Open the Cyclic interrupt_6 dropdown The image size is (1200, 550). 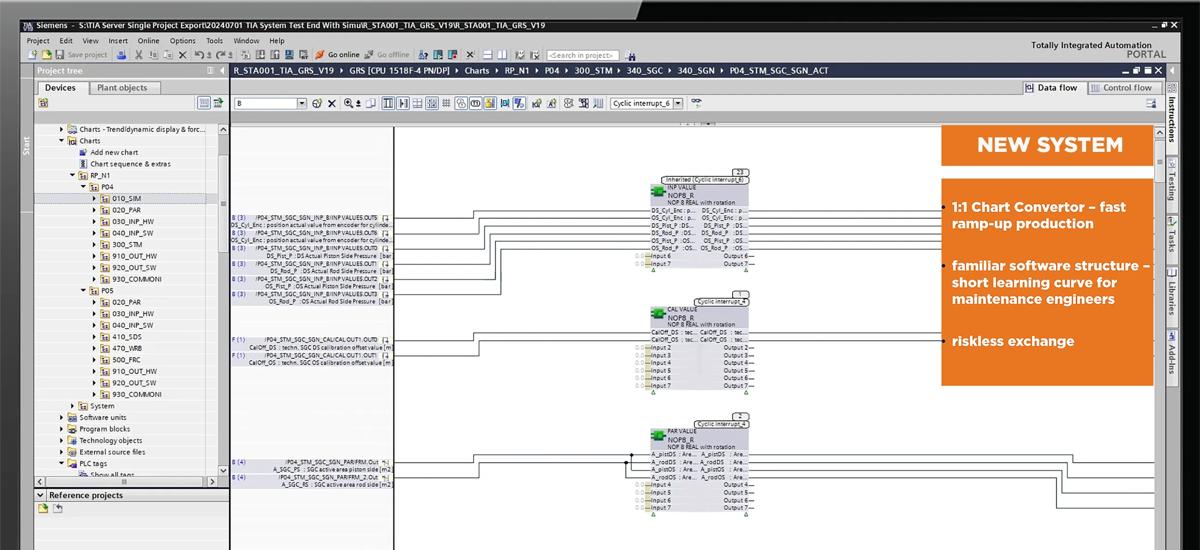pos(677,103)
